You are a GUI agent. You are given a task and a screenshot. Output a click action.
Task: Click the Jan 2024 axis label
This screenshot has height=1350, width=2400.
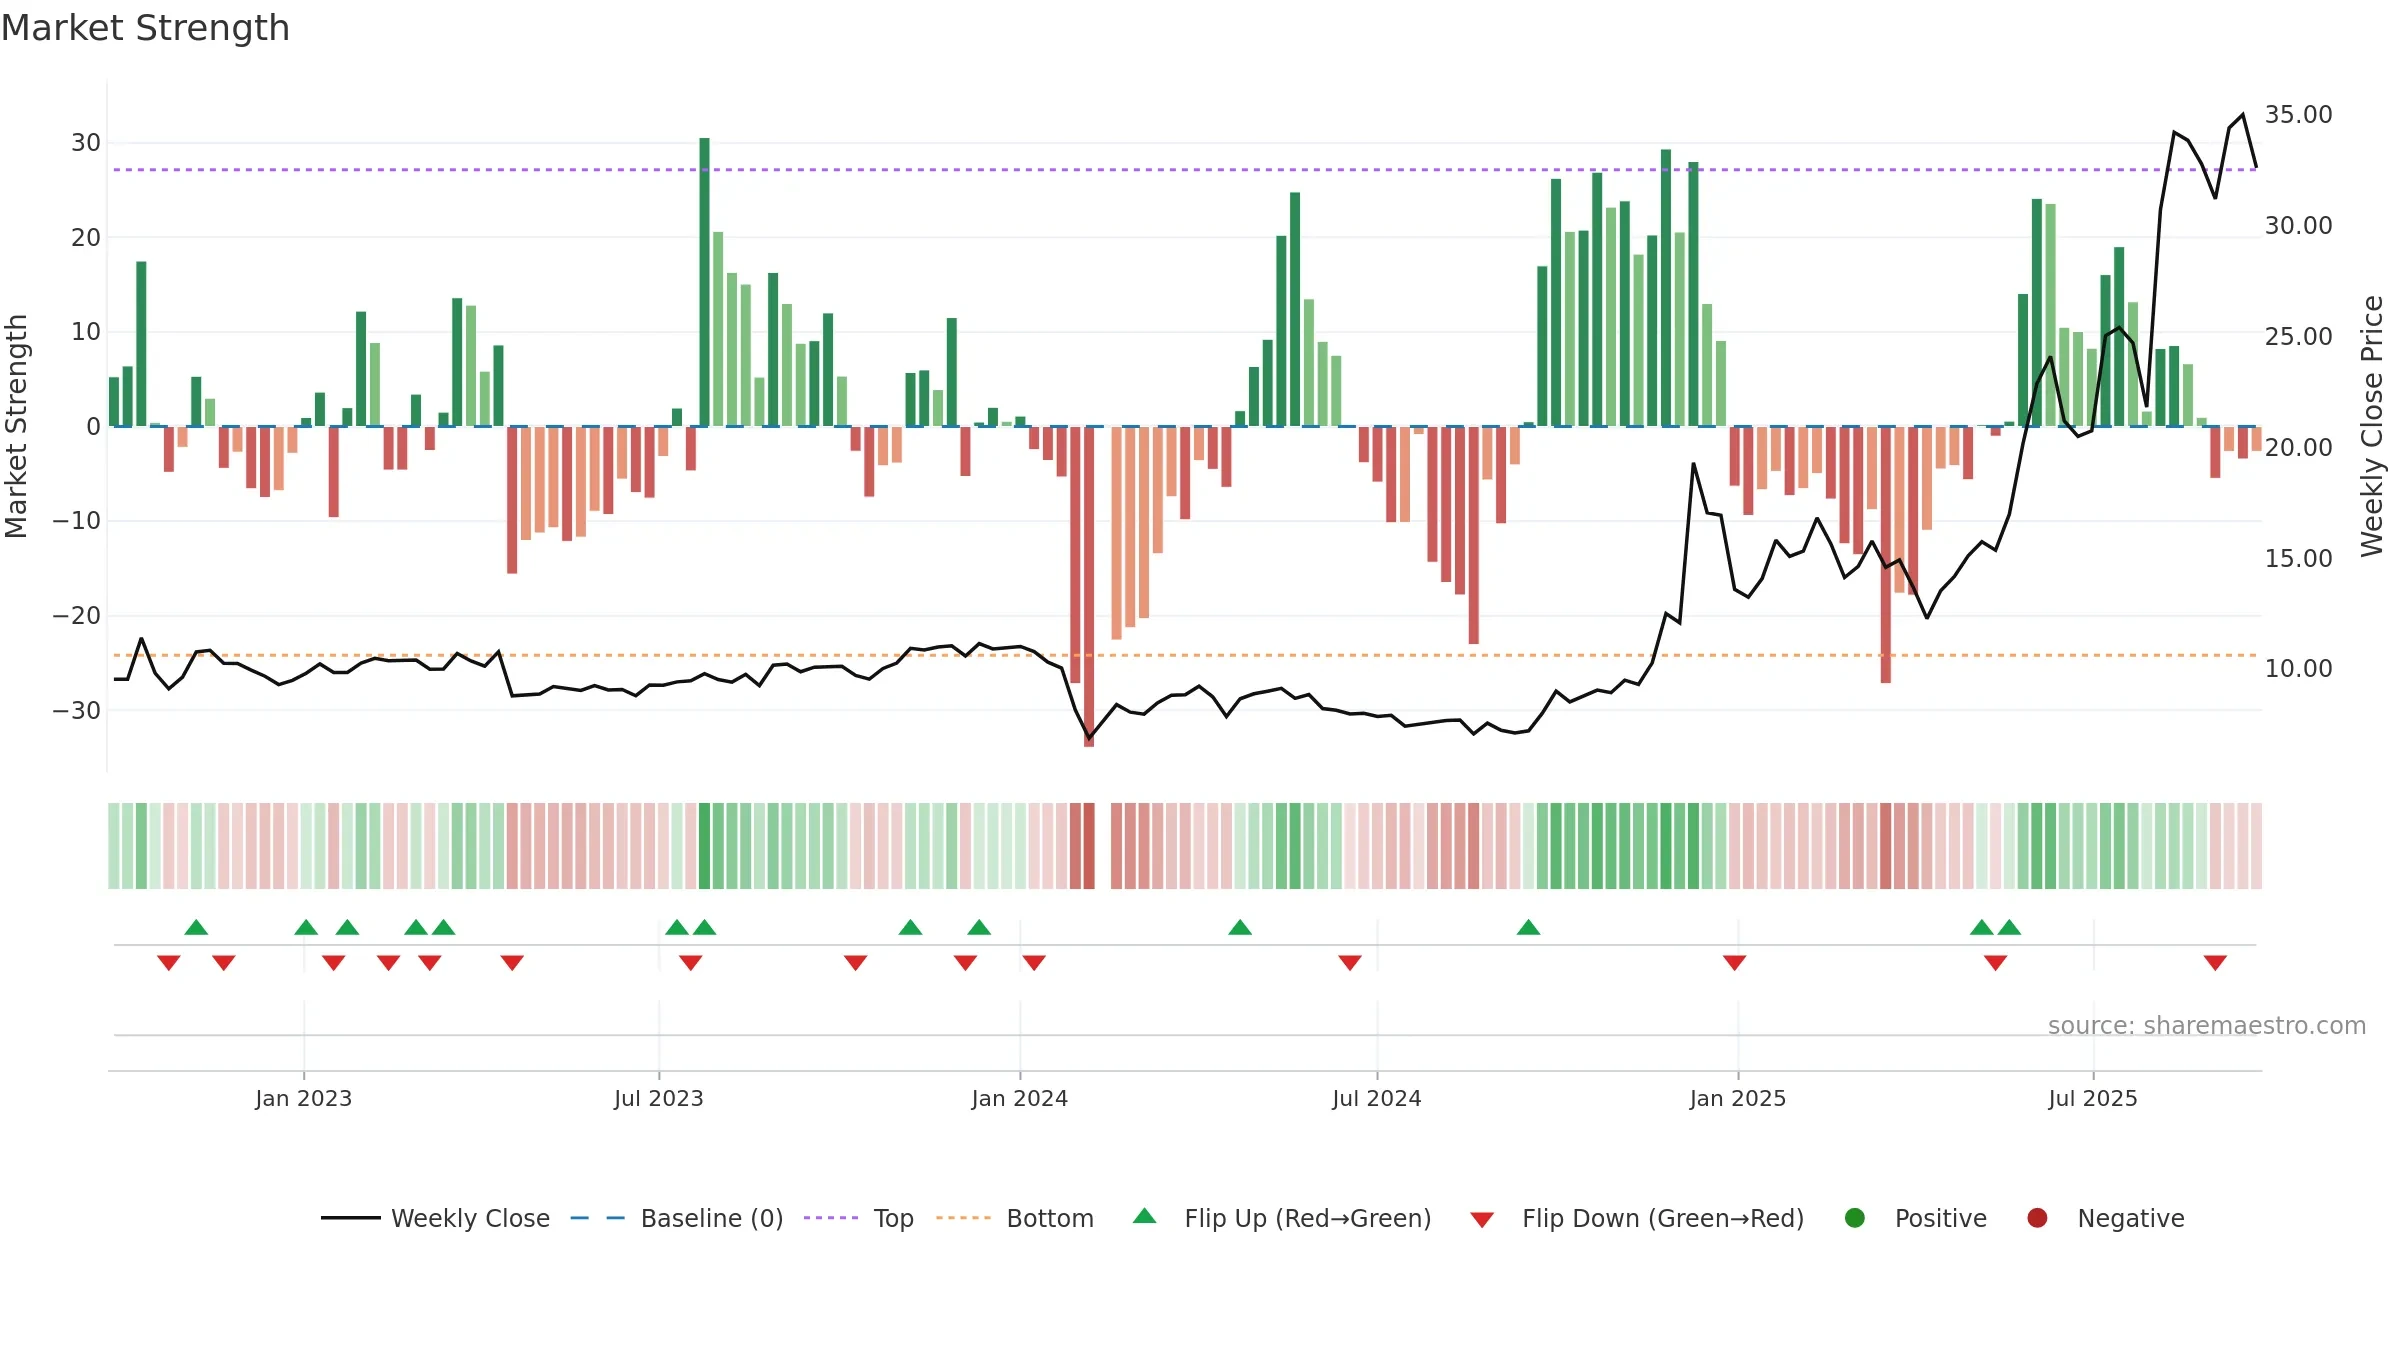tap(1020, 1098)
